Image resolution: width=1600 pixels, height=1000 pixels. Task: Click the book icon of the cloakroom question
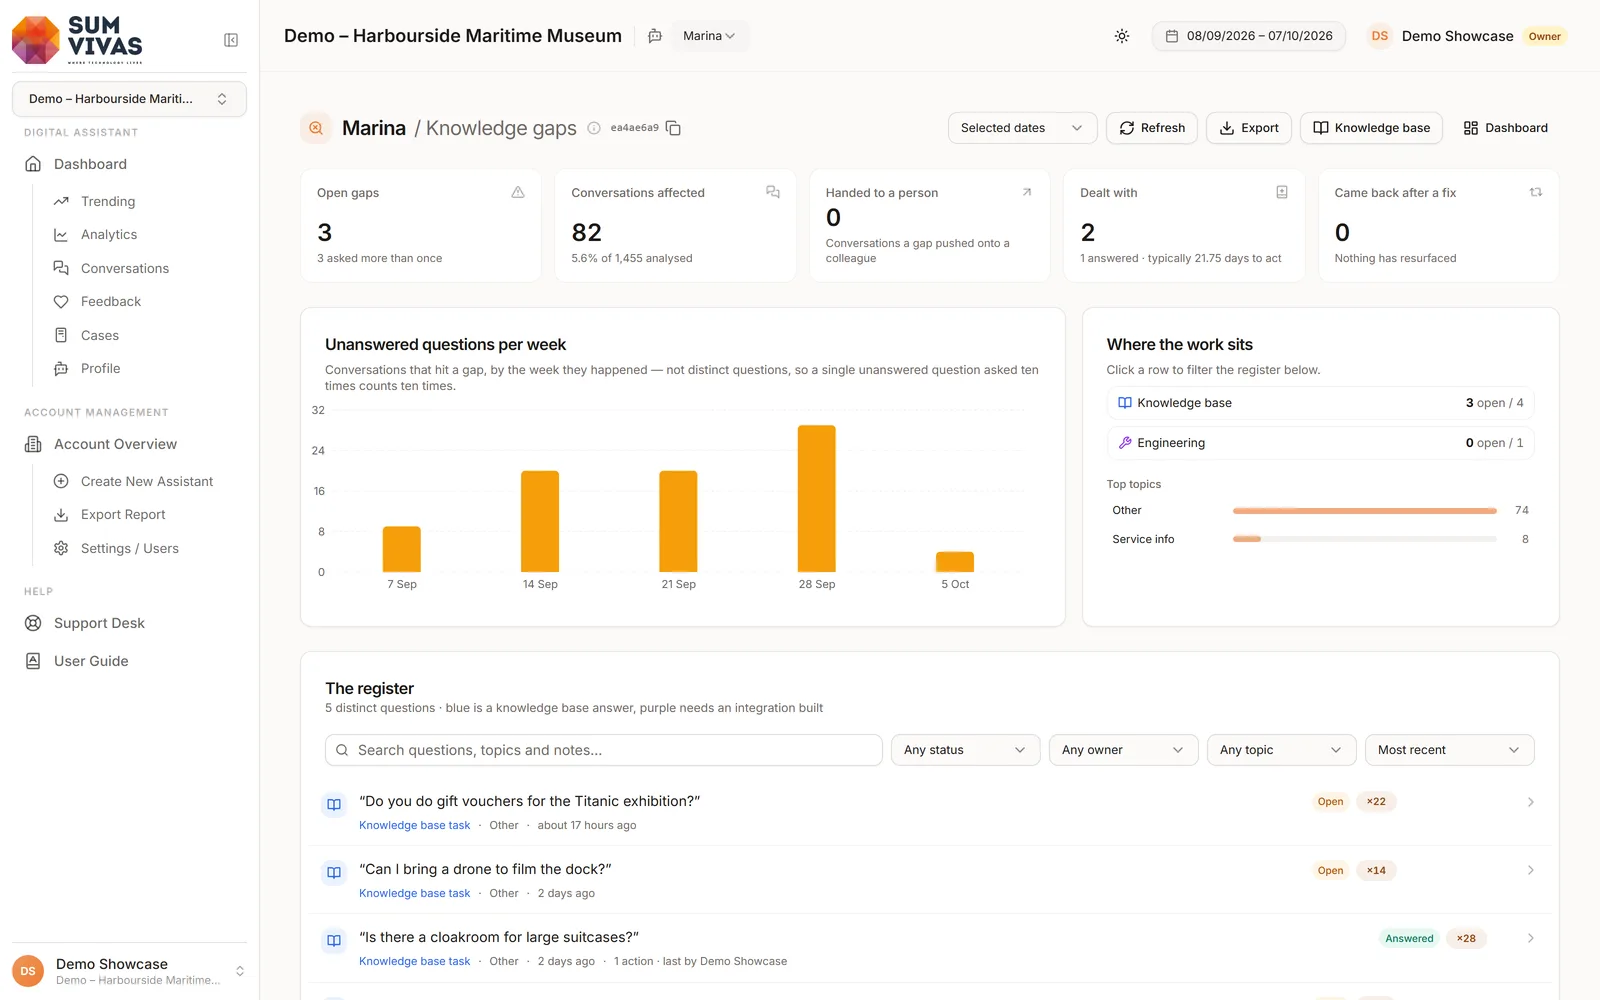[x=334, y=940]
